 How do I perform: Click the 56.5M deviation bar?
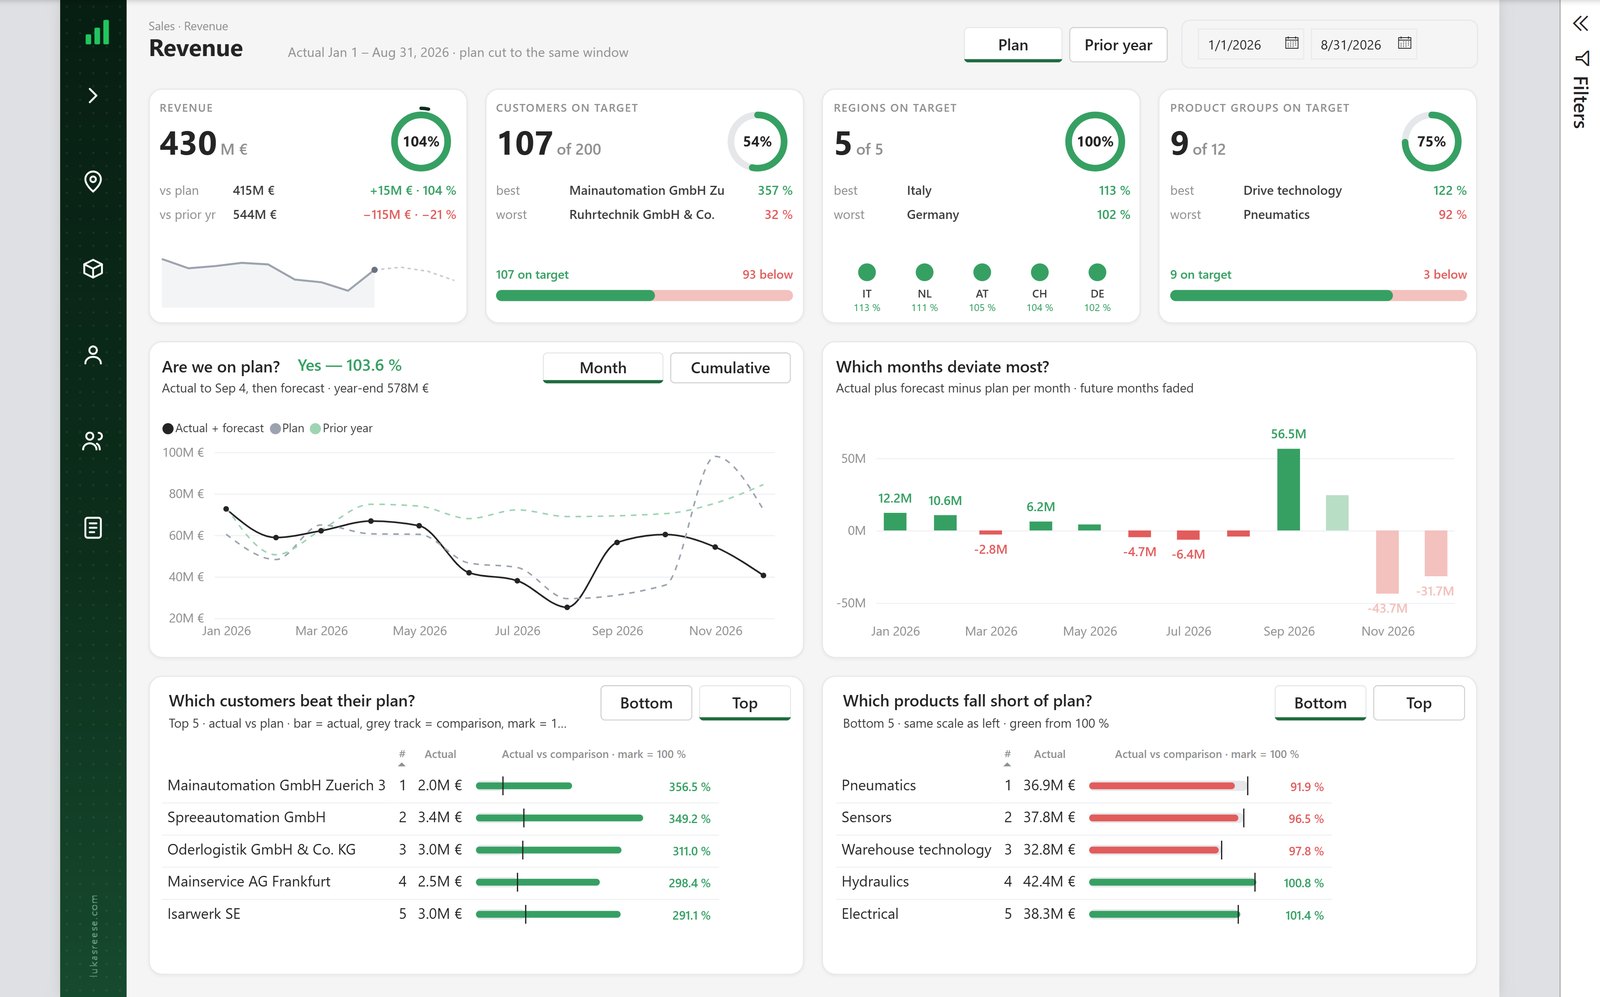pyautogui.click(x=1289, y=489)
